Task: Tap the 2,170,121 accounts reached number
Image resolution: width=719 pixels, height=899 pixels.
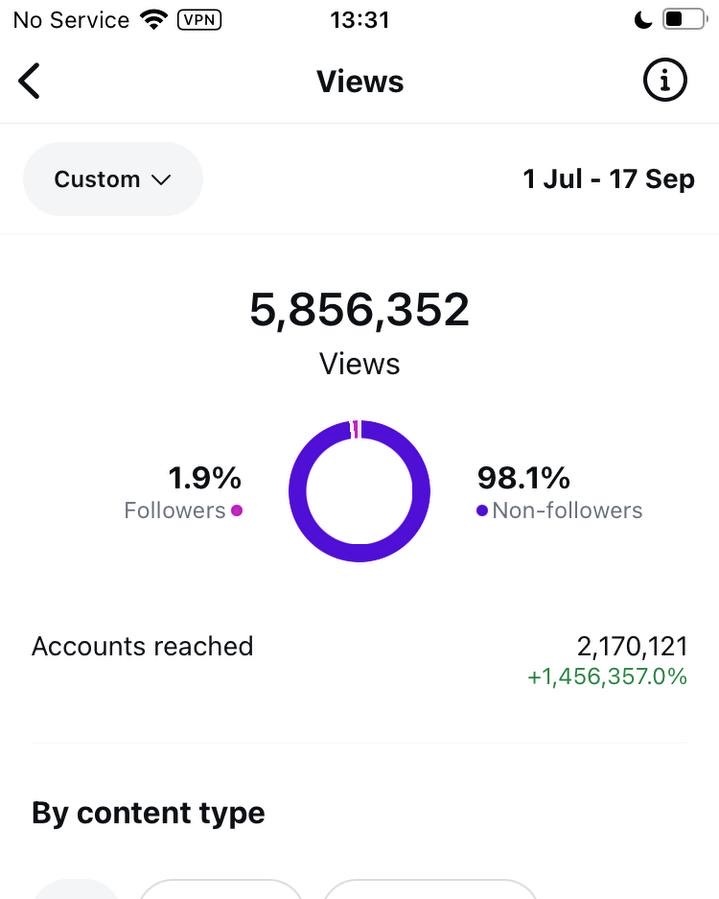Action: click(x=632, y=646)
